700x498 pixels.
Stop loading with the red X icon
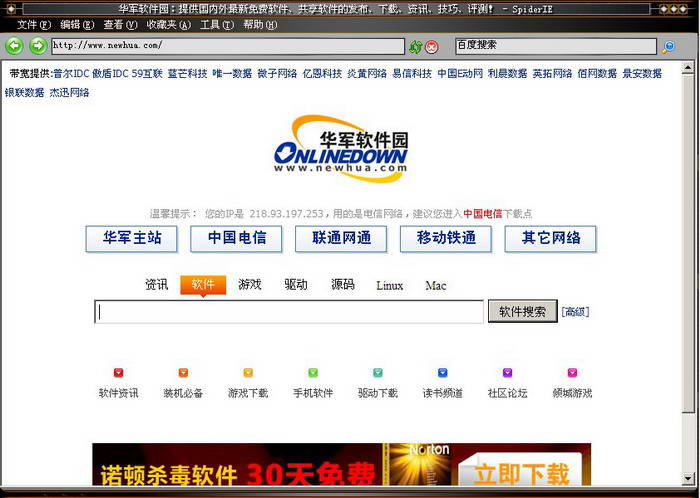click(x=431, y=46)
